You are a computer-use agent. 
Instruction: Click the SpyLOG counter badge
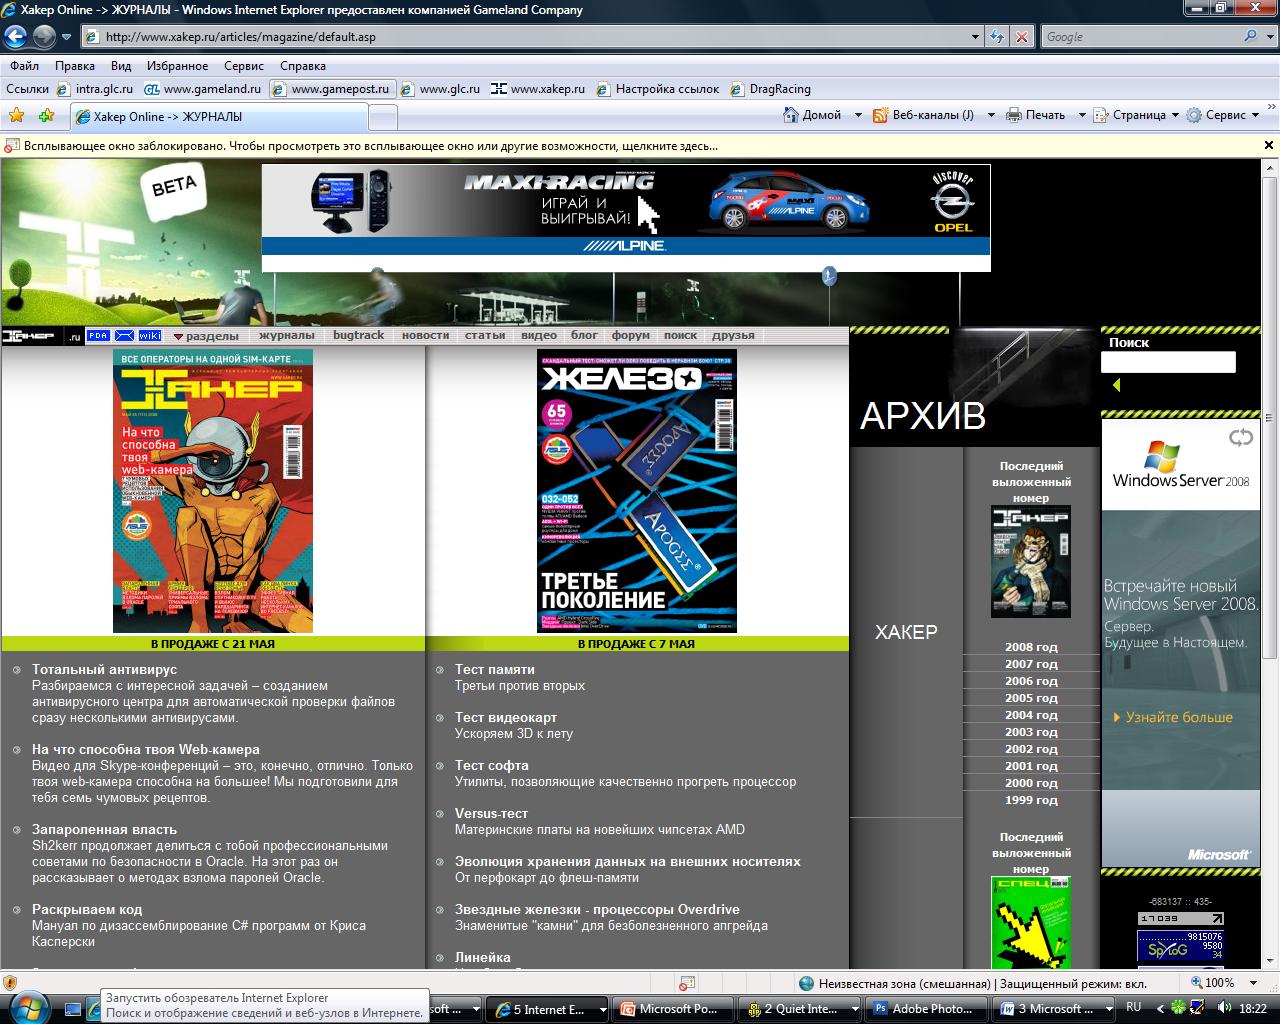(1180, 946)
